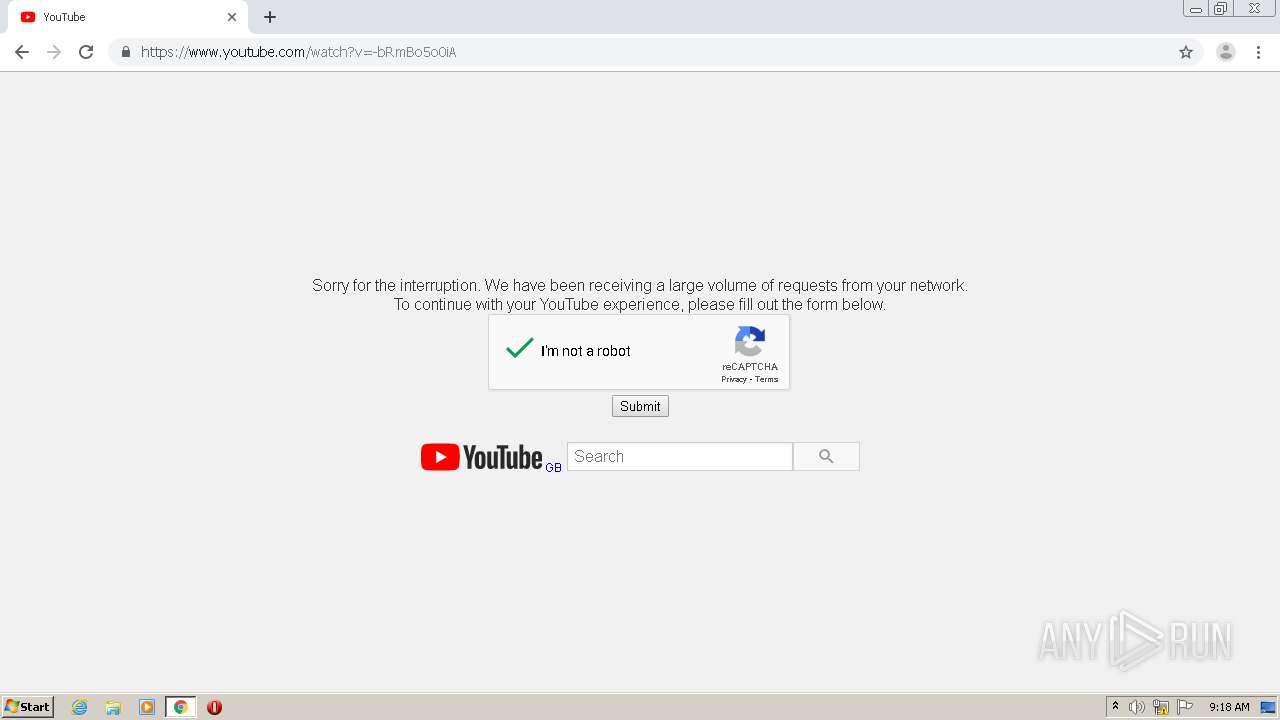
Task: Toggle the I'm not a robot checkbox
Action: click(520, 349)
